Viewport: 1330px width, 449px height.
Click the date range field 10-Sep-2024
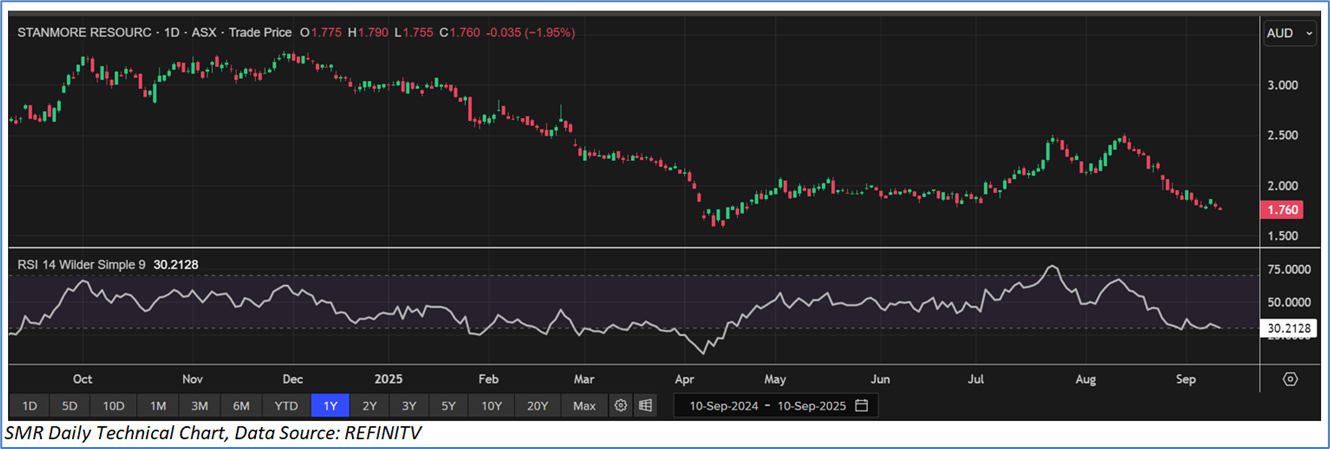(724, 406)
